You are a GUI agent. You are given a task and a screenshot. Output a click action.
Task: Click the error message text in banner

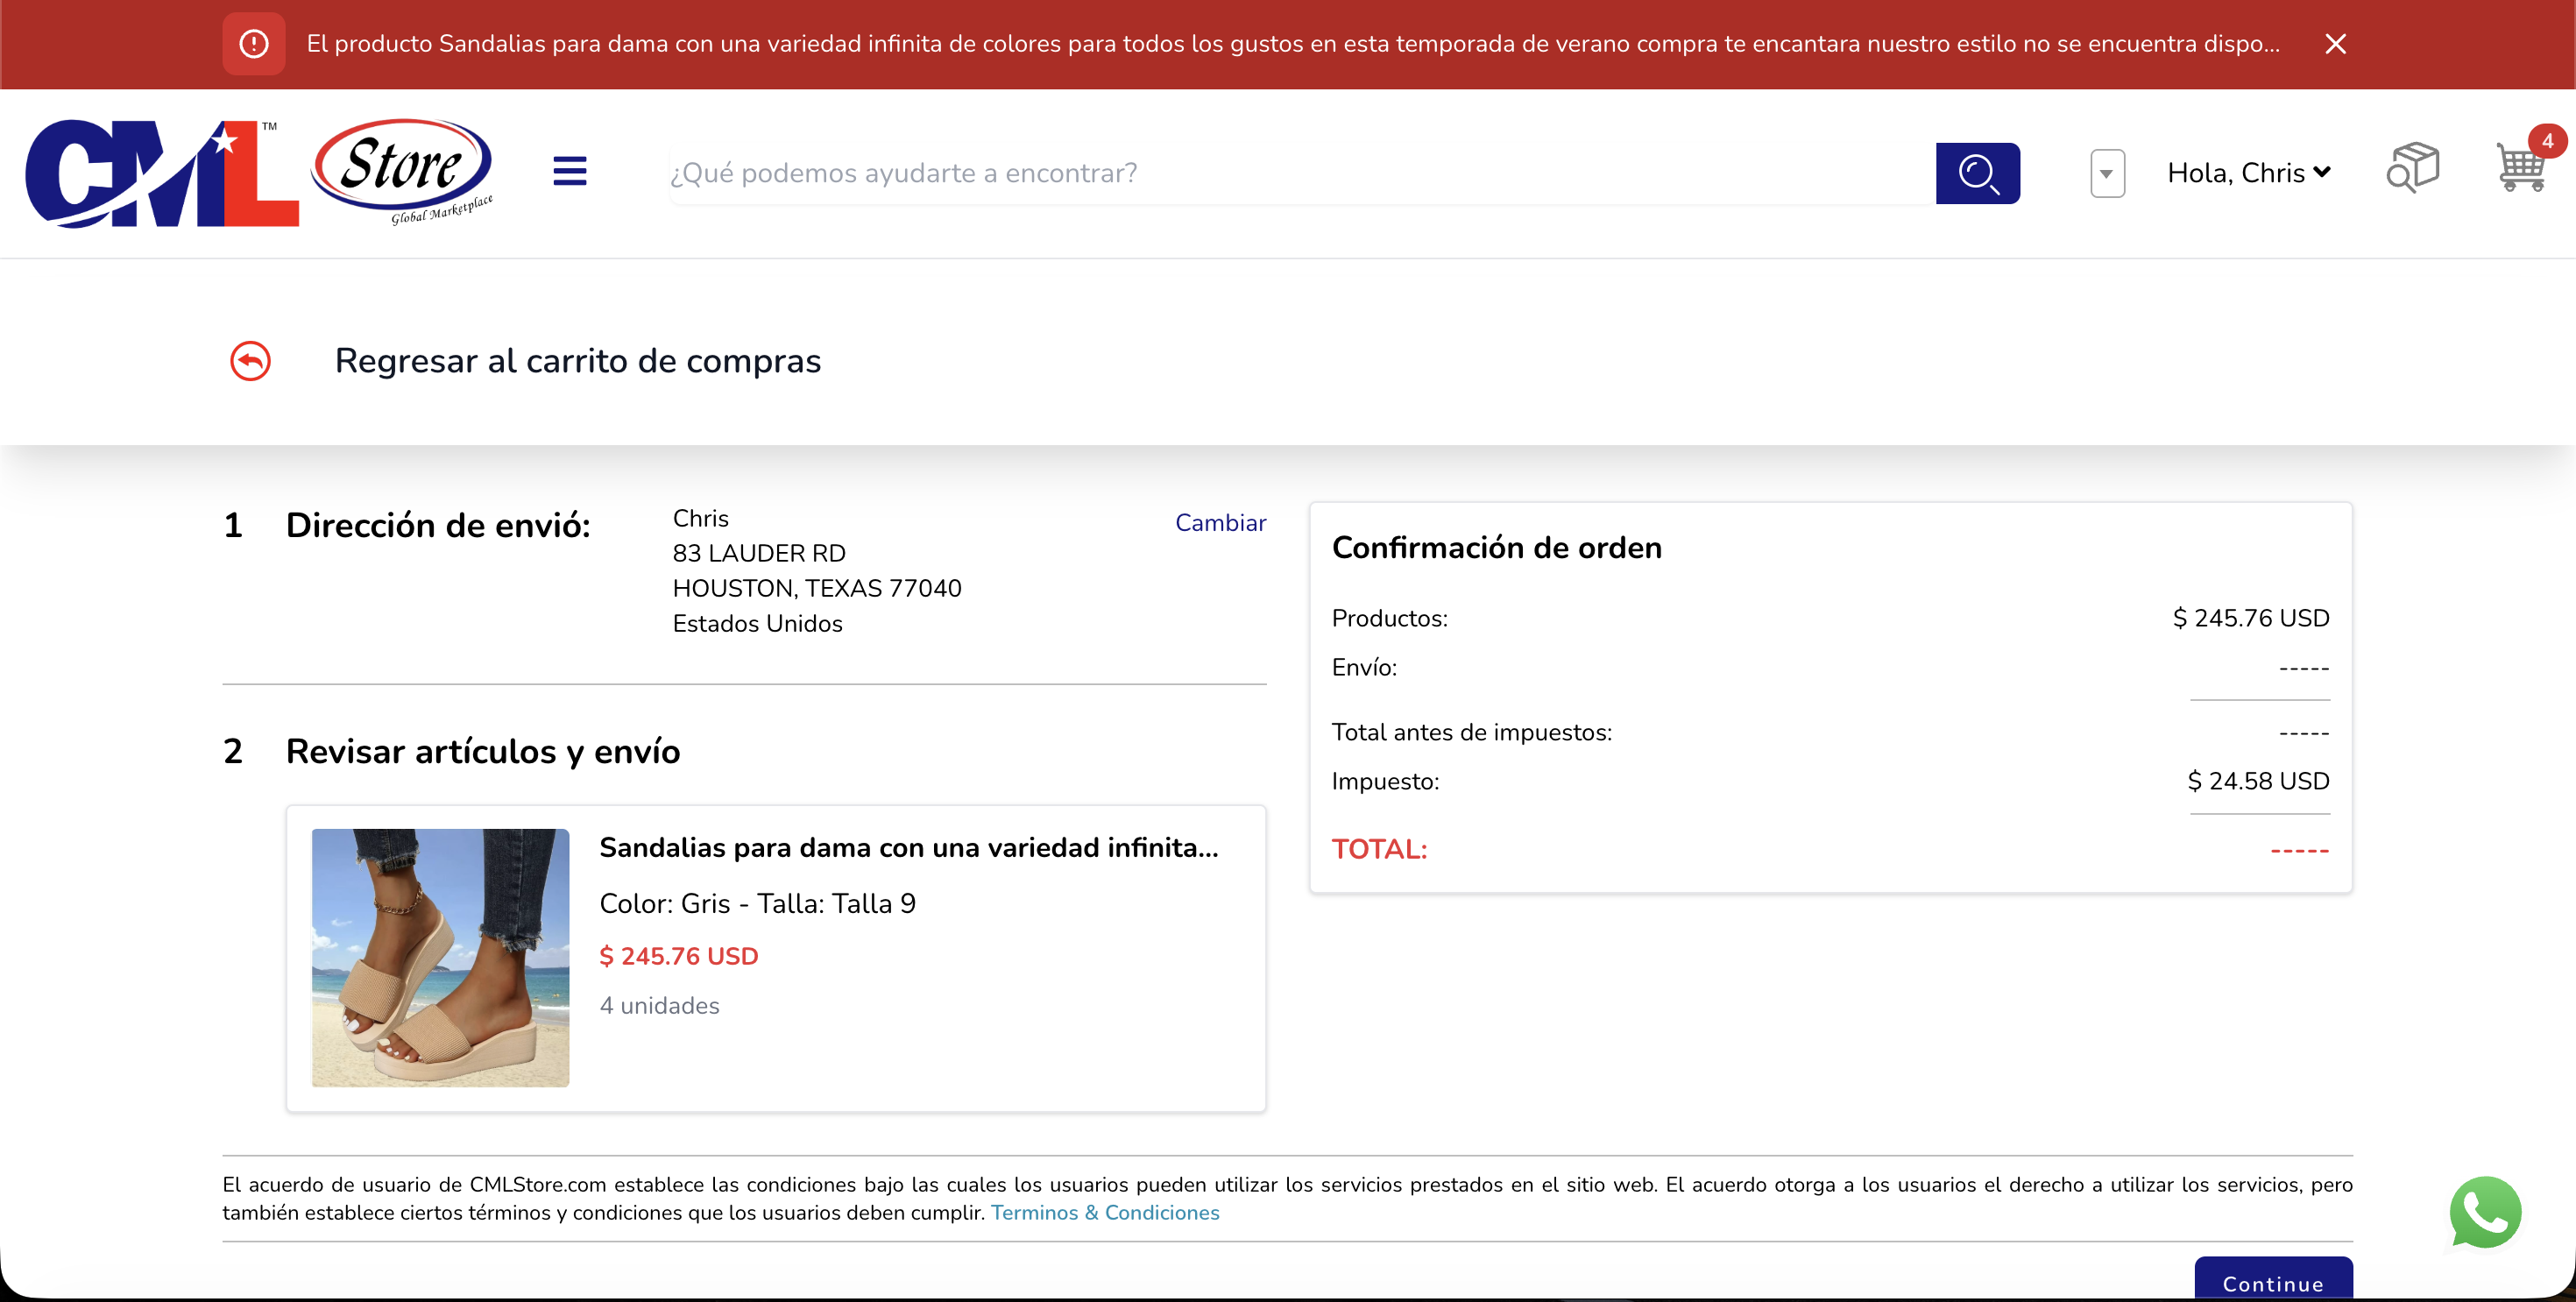click(x=1292, y=44)
